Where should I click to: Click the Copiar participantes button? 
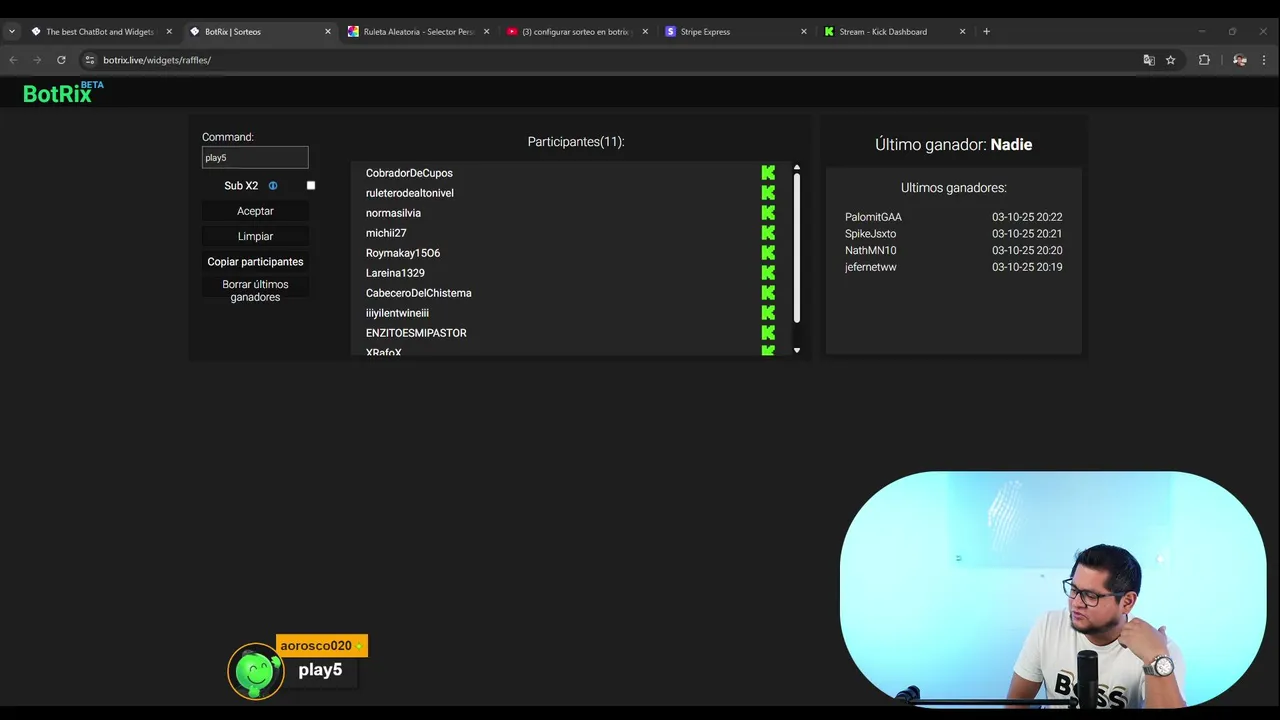(255, 262)
